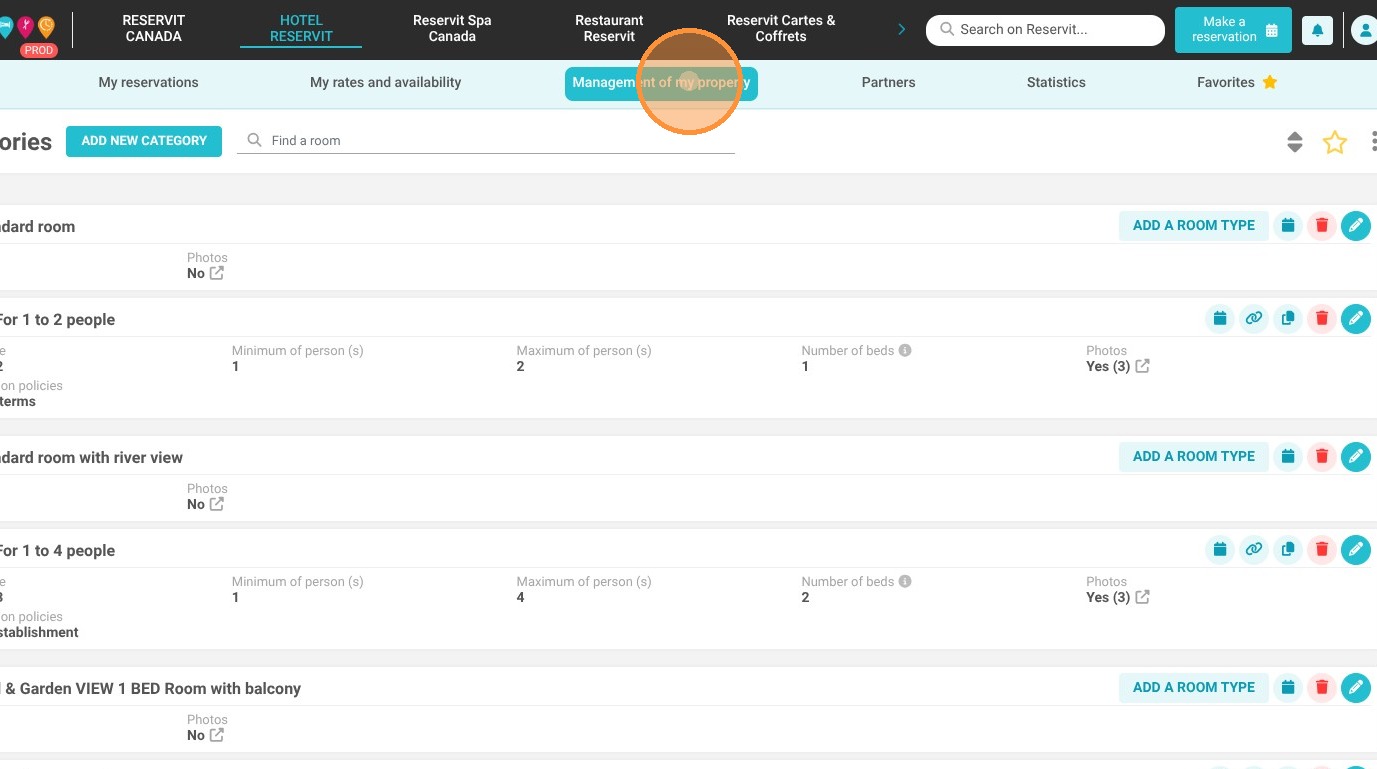Add a room type to Standard room
Viewport: 1377px width, 769px height.
1193,226
